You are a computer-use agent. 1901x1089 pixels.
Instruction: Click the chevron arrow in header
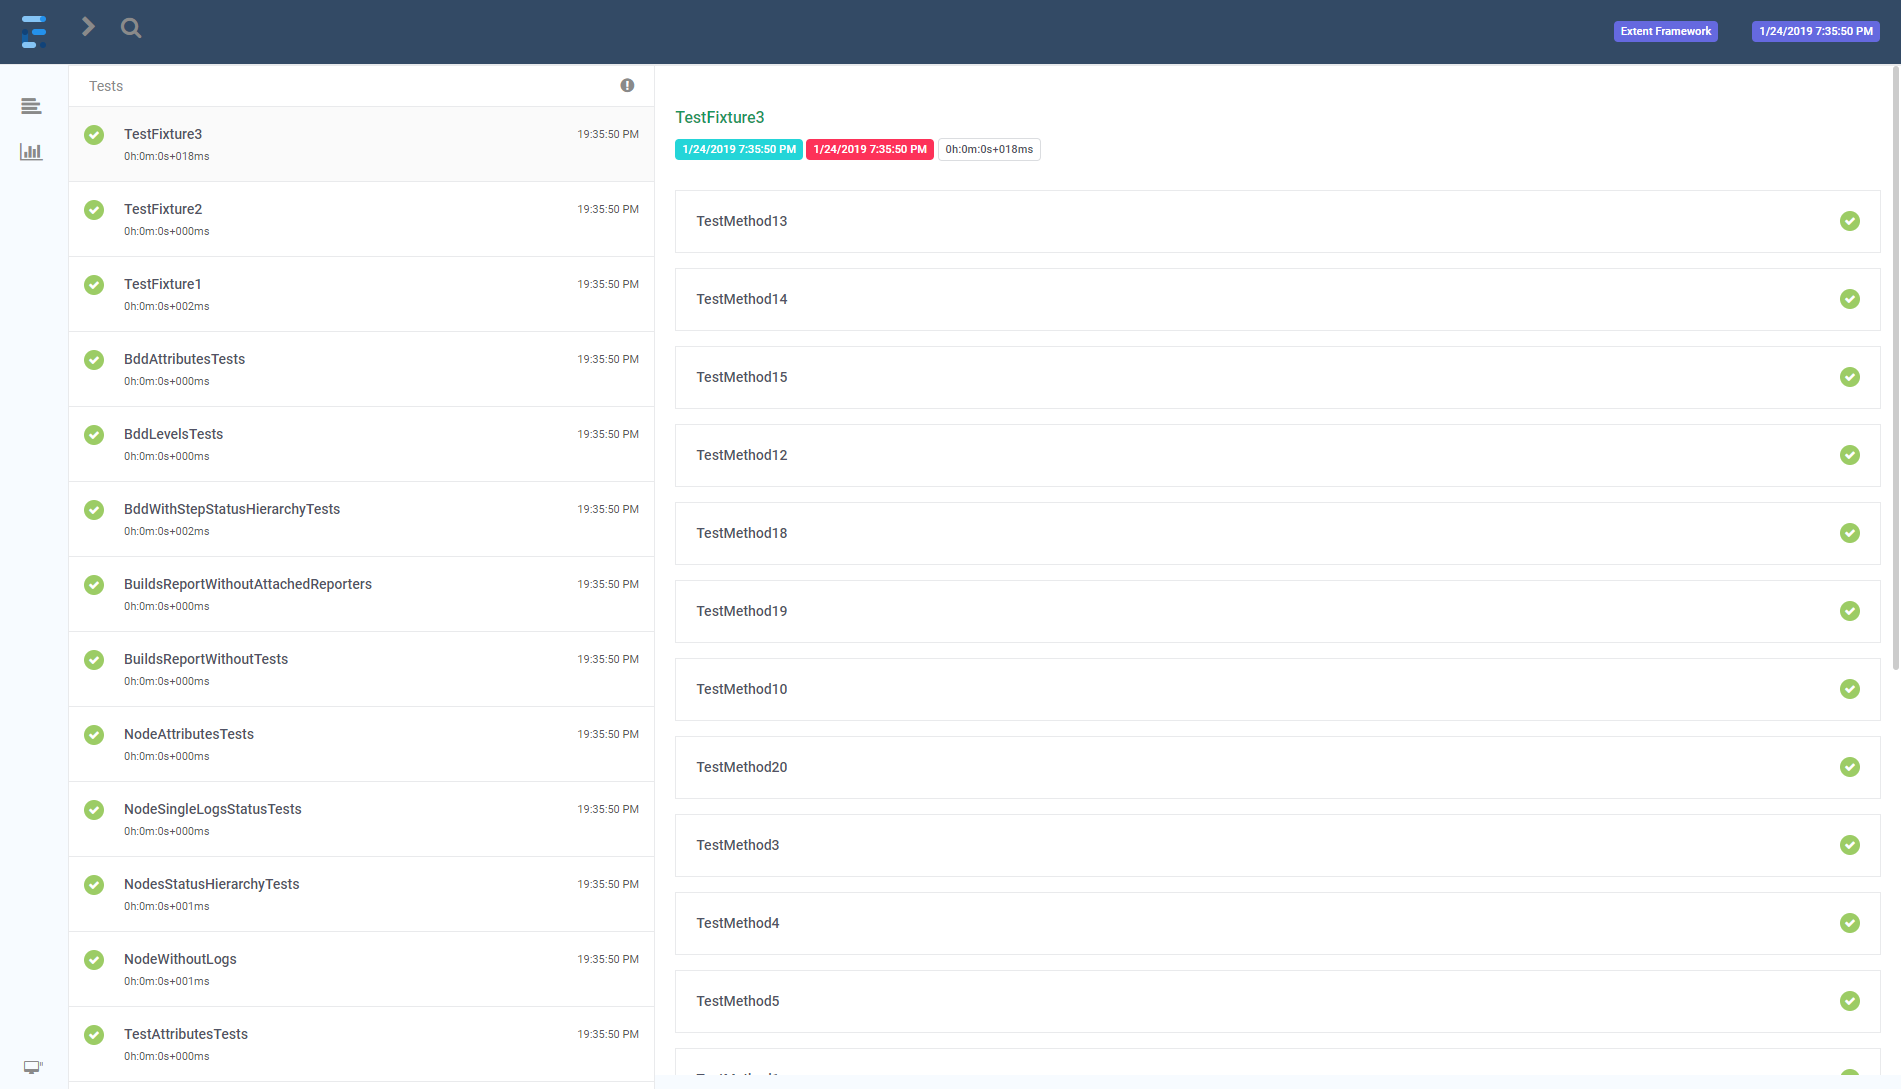[88, 27]
